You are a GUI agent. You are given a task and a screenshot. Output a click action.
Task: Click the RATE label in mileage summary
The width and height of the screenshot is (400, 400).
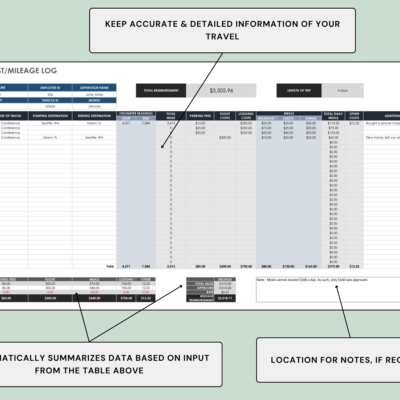click(x=201, y=292)
